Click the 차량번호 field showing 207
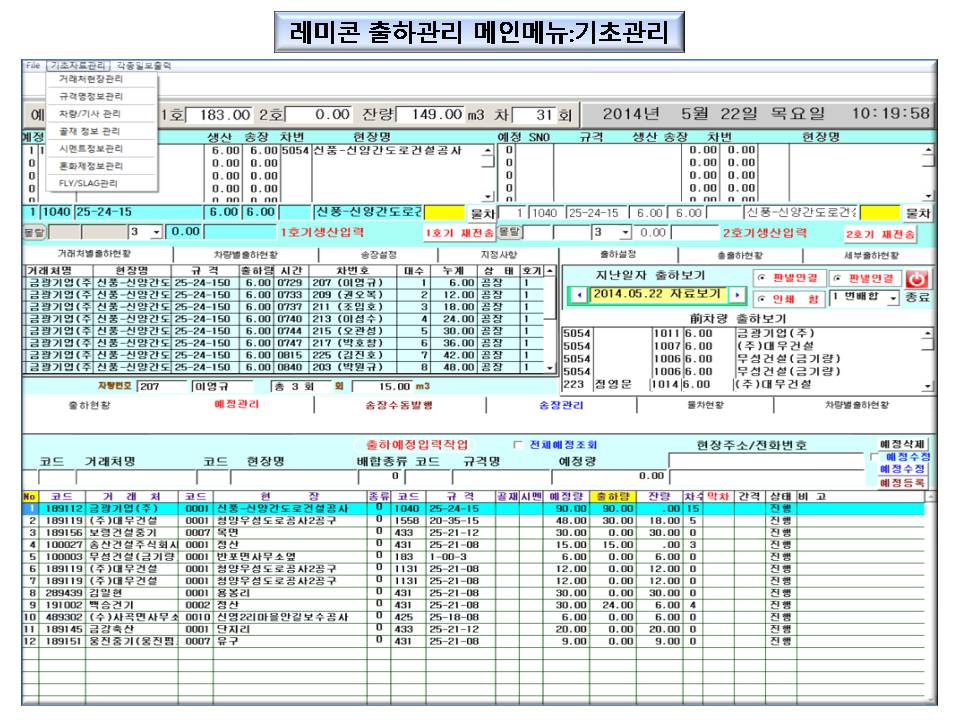 point(162,386)
